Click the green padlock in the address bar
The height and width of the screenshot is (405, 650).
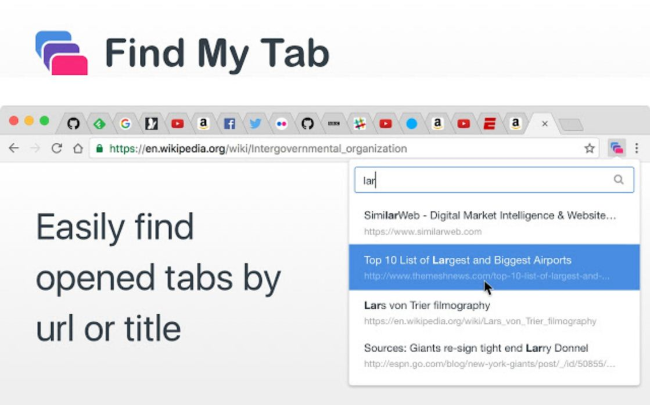click(x=99, y=148)
